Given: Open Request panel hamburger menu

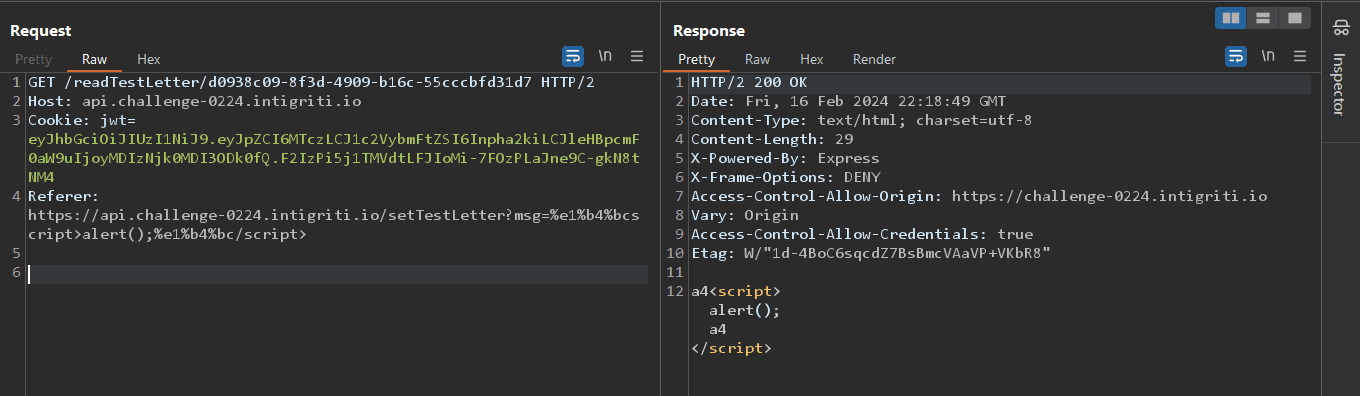Looking at the screenshot, I should (637, 56).
